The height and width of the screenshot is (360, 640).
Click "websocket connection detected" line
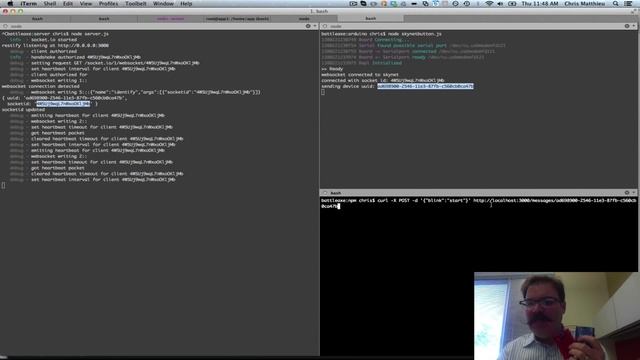point(41,86)
